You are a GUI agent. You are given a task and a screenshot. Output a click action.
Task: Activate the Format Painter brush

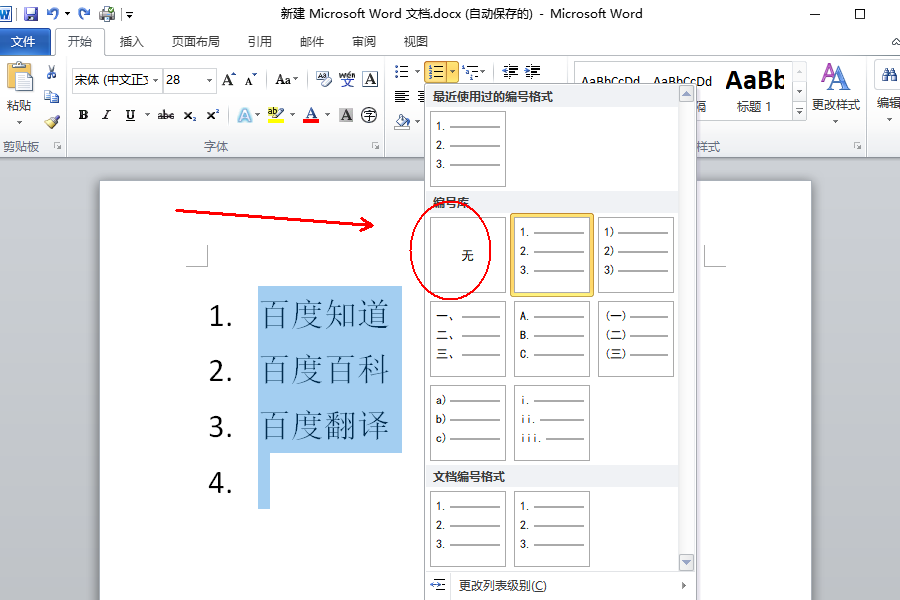pos(52,122)
